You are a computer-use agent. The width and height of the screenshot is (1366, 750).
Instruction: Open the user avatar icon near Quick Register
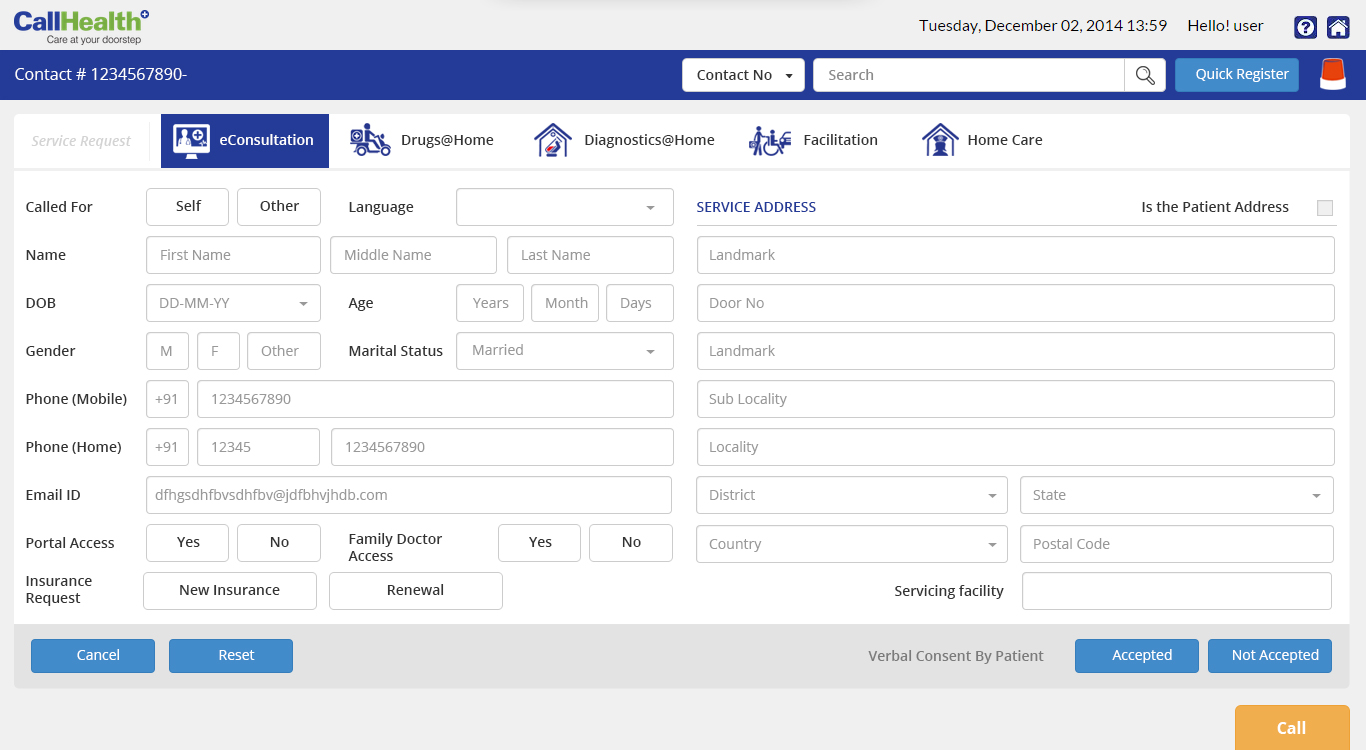pyautogui.click(x=1332, y=73)
